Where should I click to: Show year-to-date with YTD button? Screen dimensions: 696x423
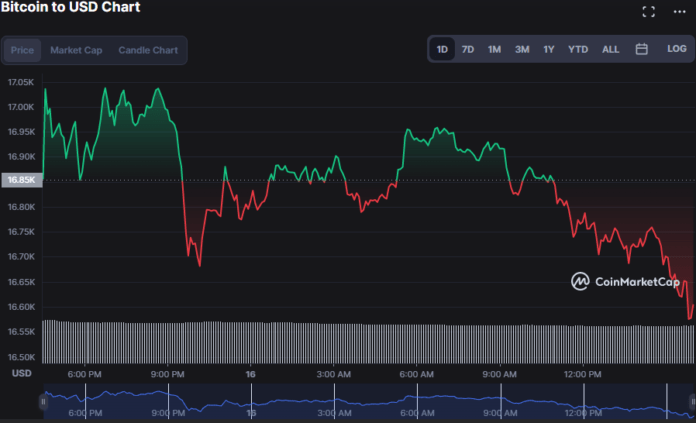coord(578,49)
